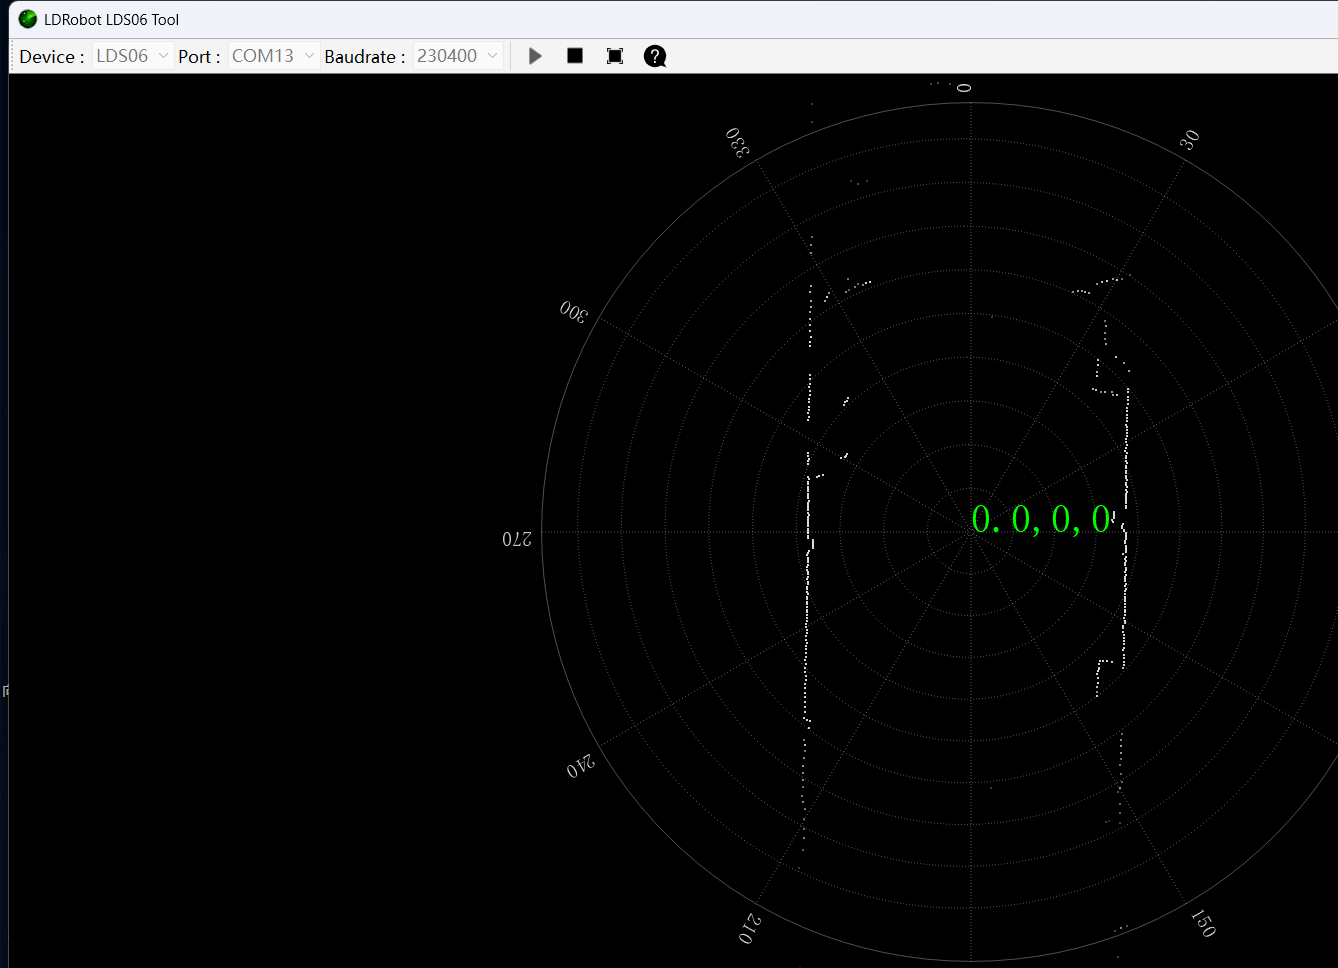Click the green '0. 0, 0, 0' readout
The image size is (1338, 968).
click(1041, 519)
